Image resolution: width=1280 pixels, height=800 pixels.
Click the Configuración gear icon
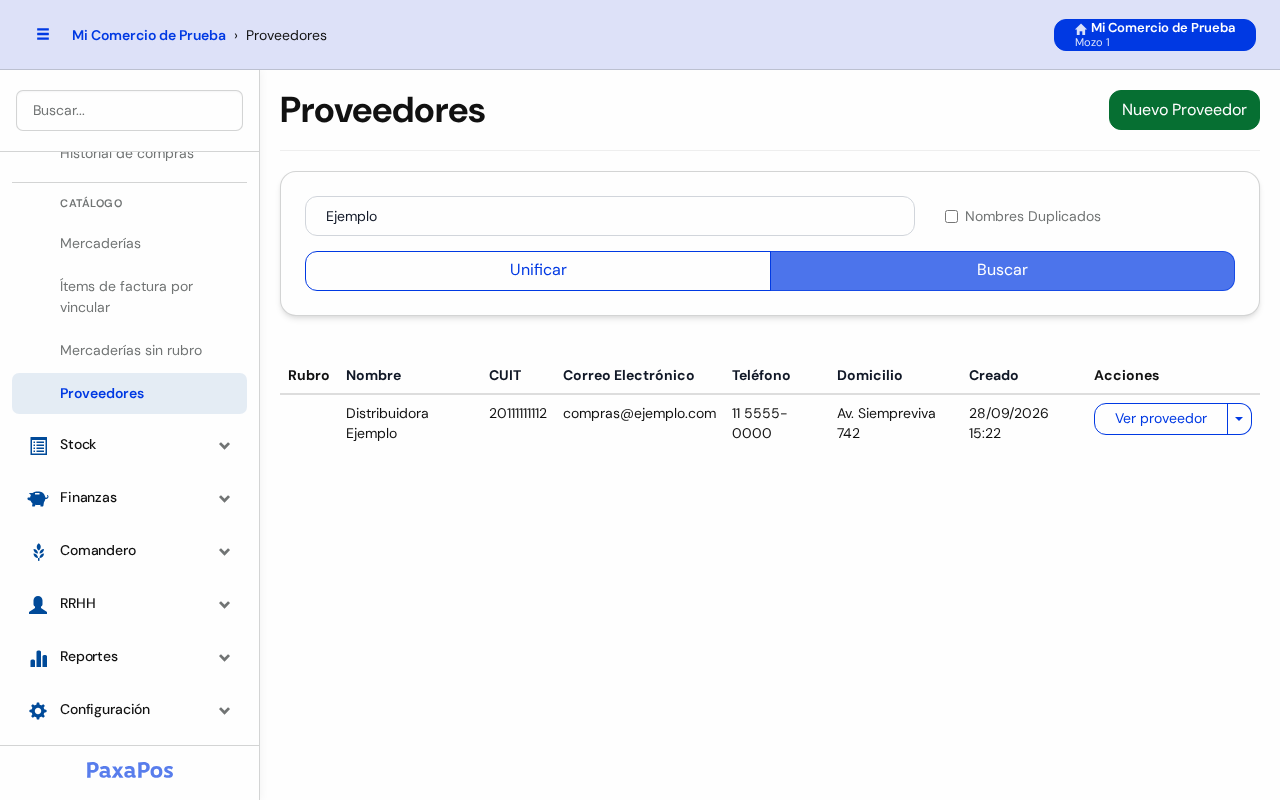[x=38, y=711]
